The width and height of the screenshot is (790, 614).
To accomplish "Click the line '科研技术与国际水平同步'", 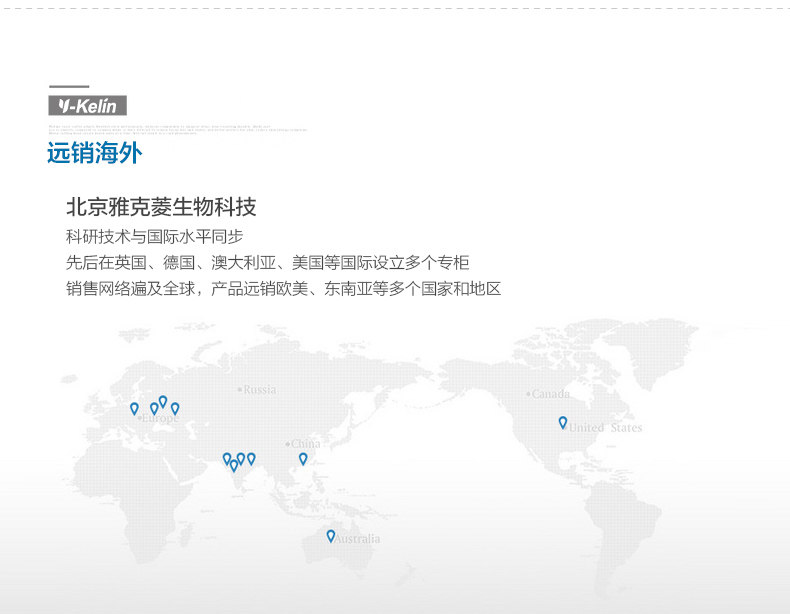I will 155,236.
